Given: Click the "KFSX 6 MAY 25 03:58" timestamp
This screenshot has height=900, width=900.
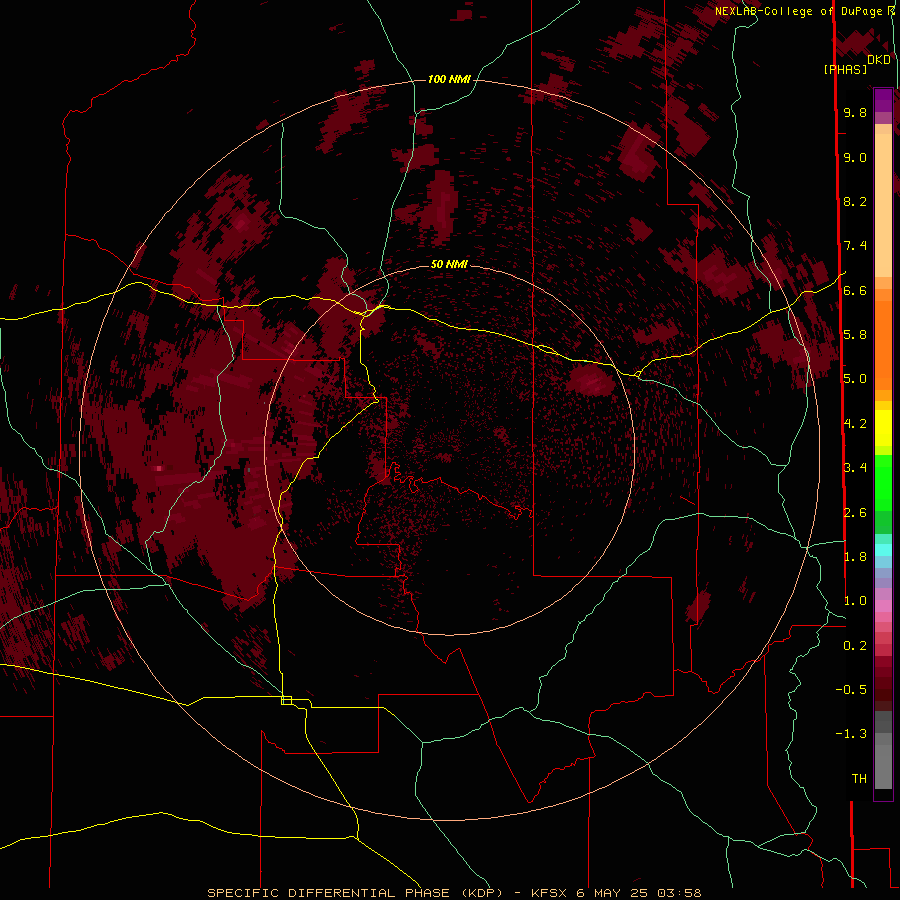Looking at the screenshot, I should coord(616,893).
